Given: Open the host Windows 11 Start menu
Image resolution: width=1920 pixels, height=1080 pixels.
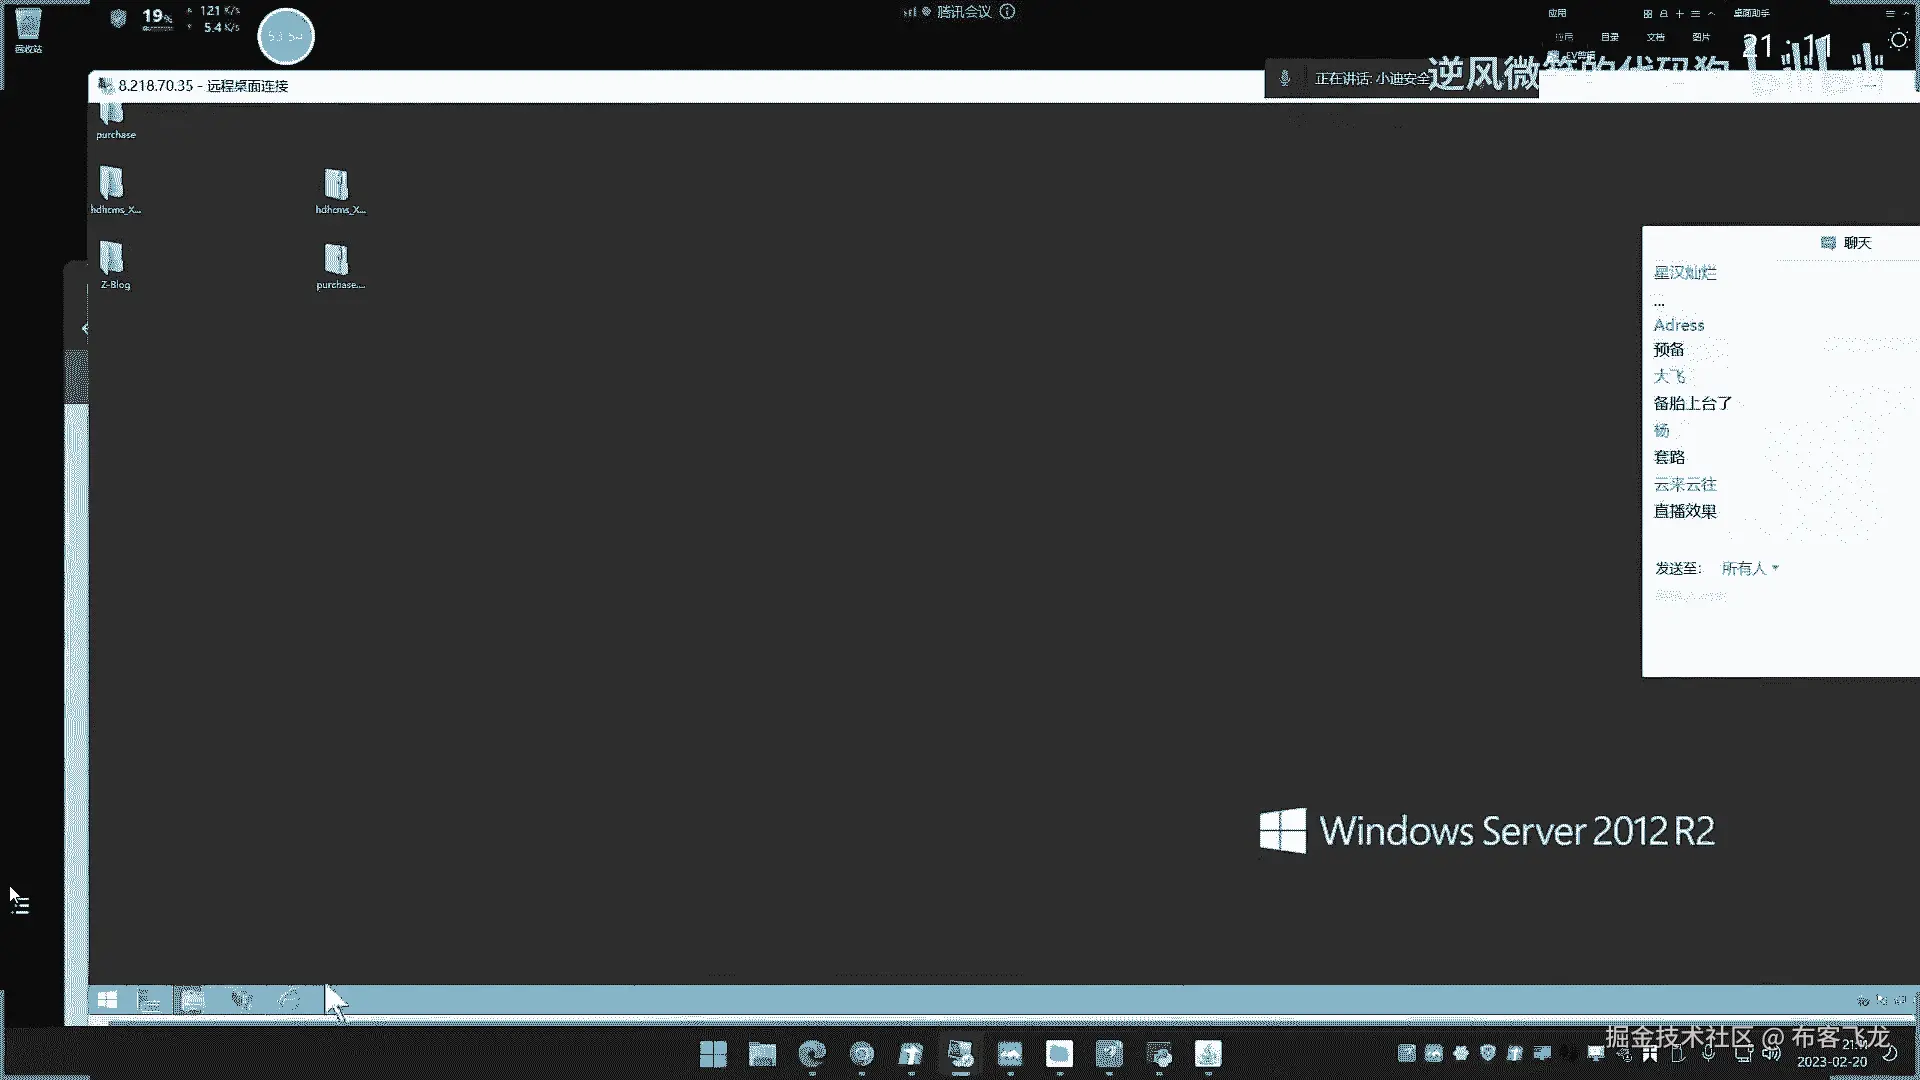Looking at the screenshot, I should coord(713,1054).
